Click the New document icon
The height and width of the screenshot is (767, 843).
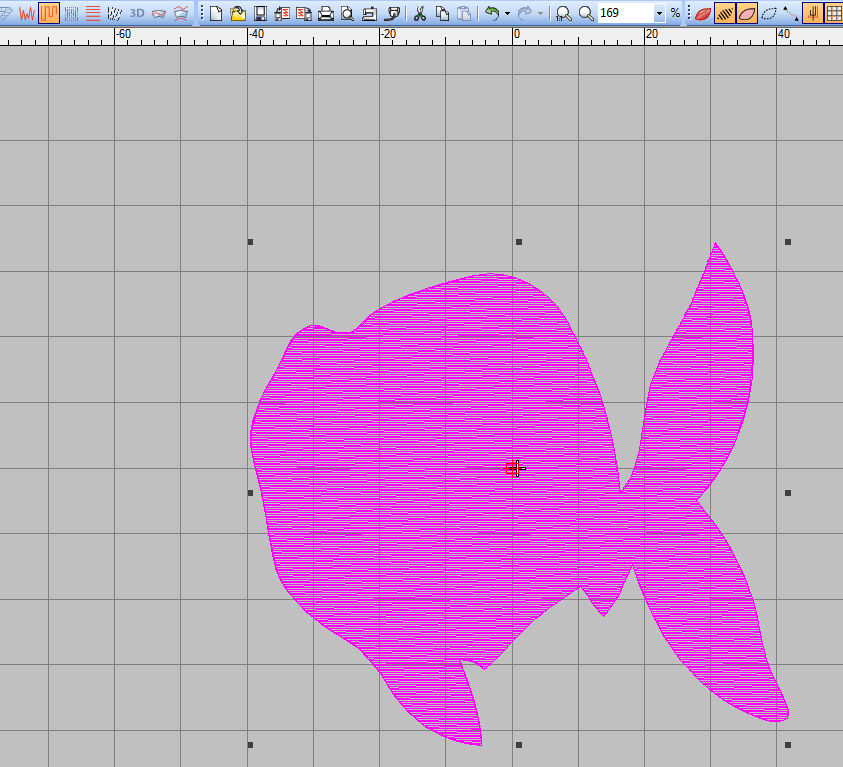pos(216,14)
